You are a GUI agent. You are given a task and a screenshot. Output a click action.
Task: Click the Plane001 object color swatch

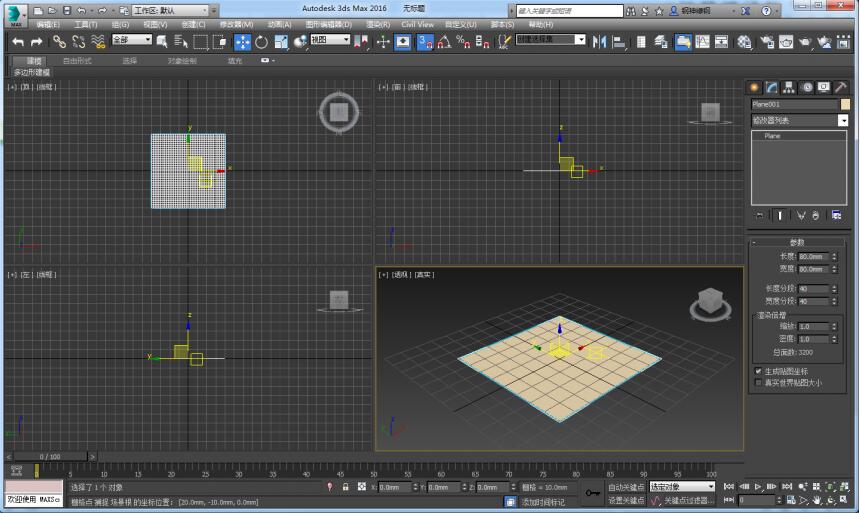pyautogui.click(x=845, y=104)
